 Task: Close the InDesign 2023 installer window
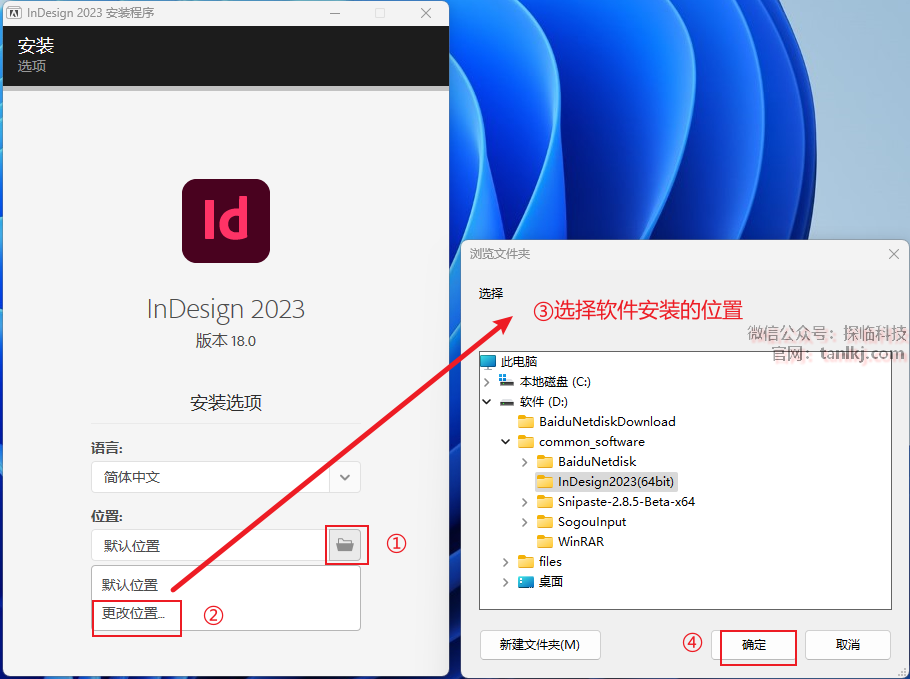[x=426, y=13]
